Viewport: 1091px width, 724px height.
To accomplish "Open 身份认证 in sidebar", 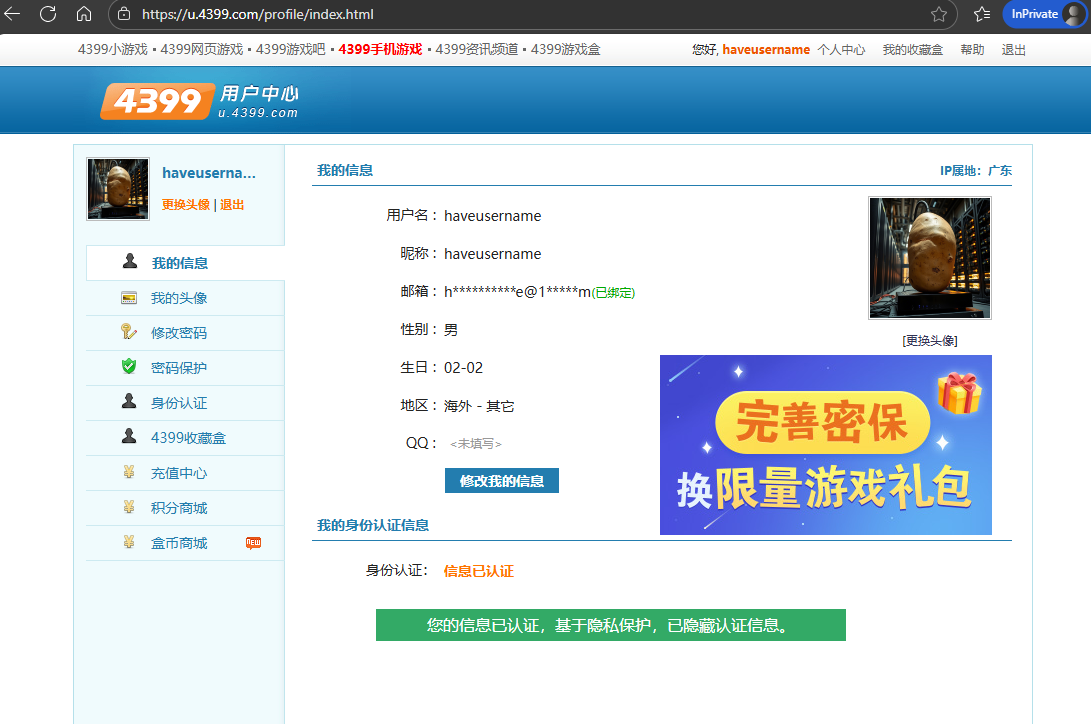I will pyautogui.click(x=179, y=403).
